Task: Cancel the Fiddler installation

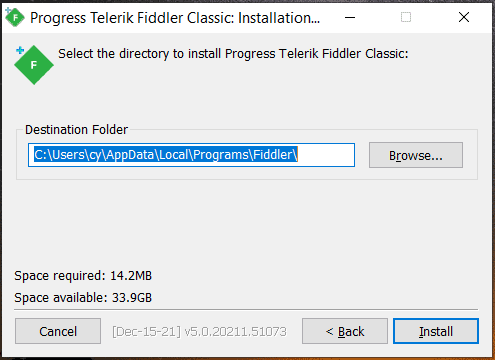Action: coord(58,331)
